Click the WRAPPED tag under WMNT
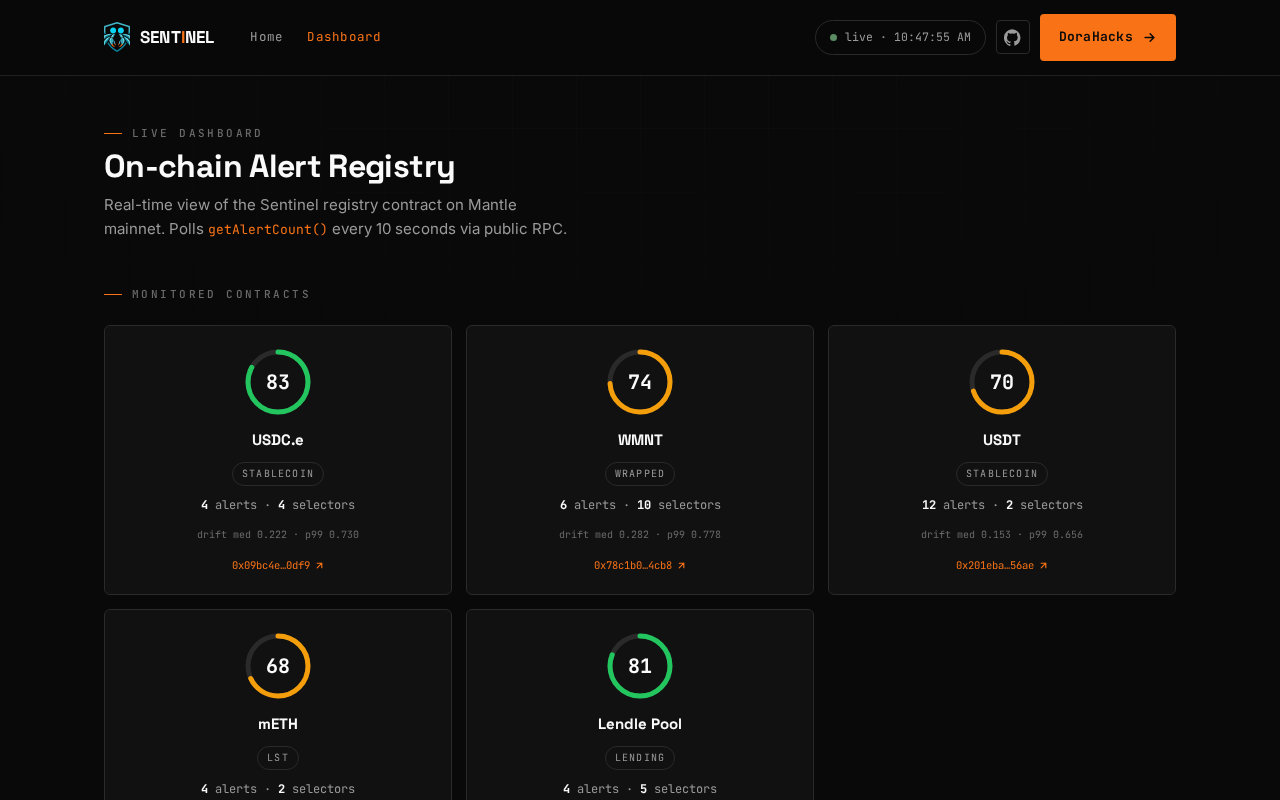 (640, 474)
